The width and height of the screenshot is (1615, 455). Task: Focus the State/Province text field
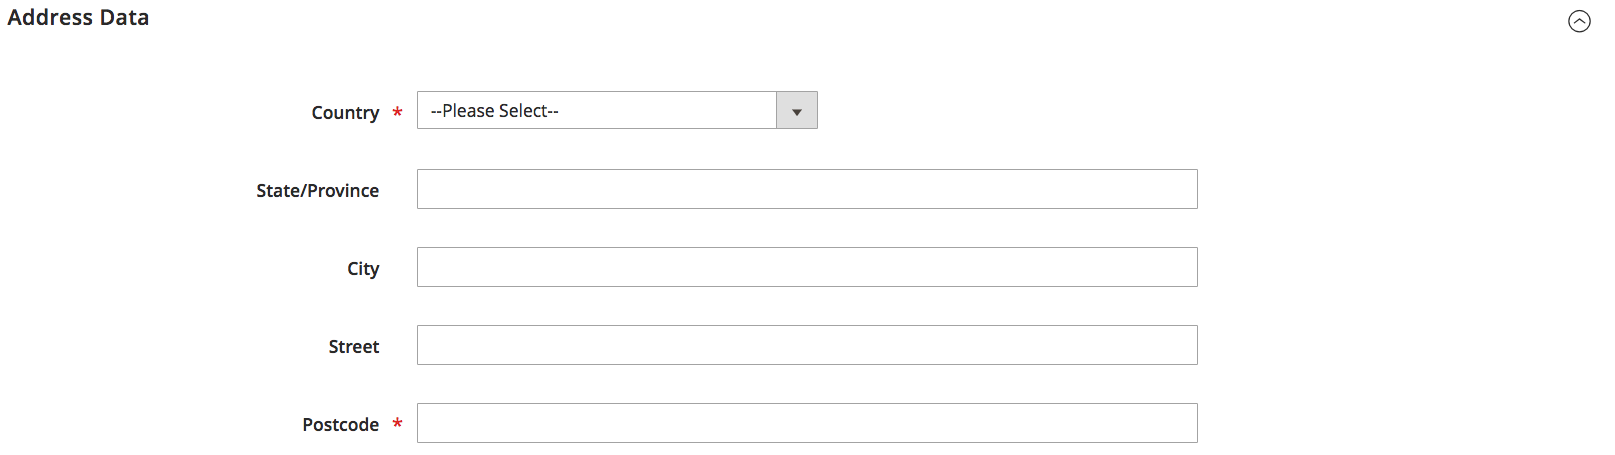pyautogui.click(x=807, y=189)
